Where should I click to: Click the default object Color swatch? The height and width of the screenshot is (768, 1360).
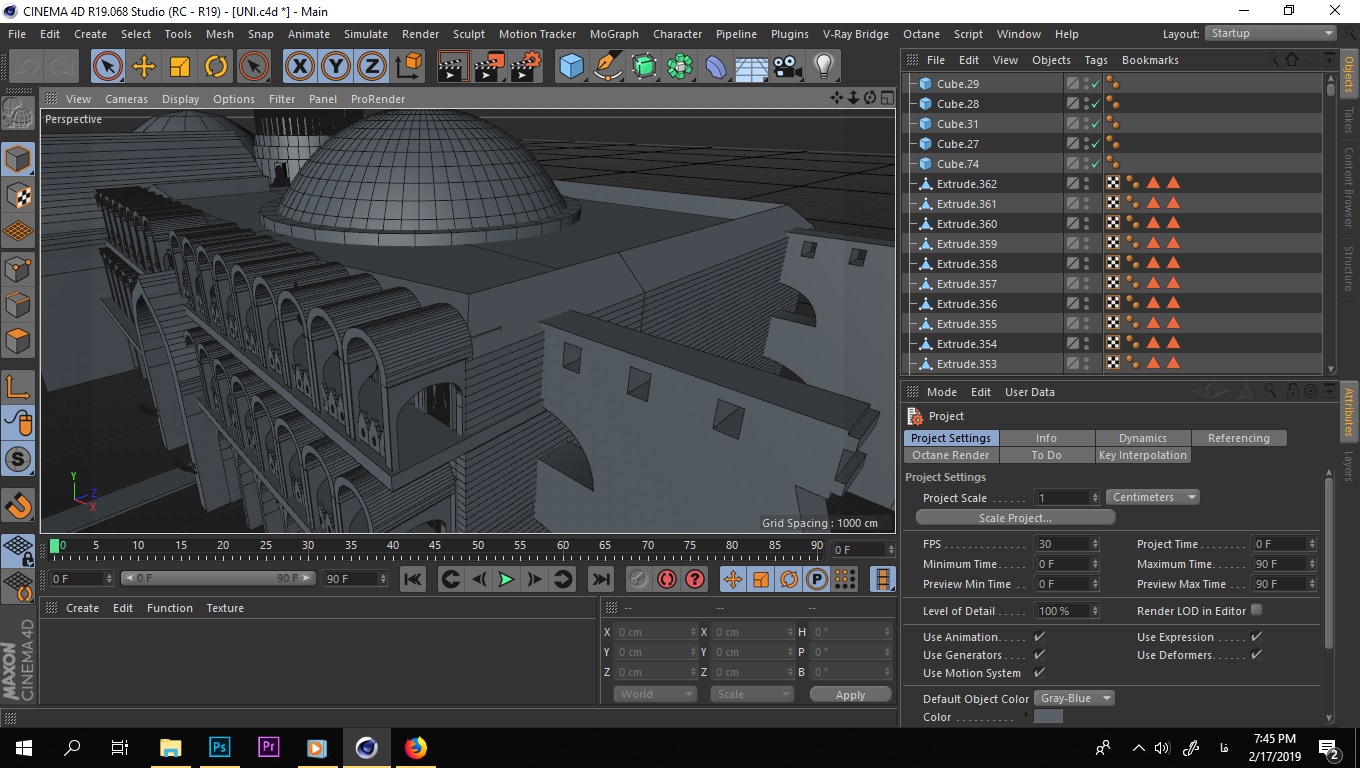1048,717
